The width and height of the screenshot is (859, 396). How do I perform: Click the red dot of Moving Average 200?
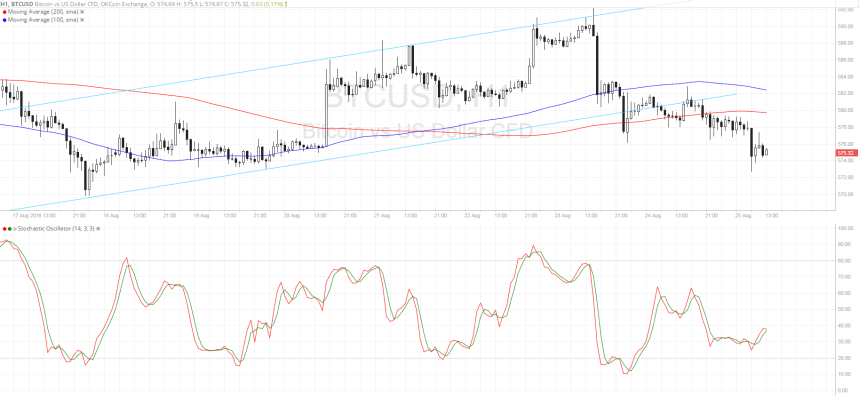(4, 12)
